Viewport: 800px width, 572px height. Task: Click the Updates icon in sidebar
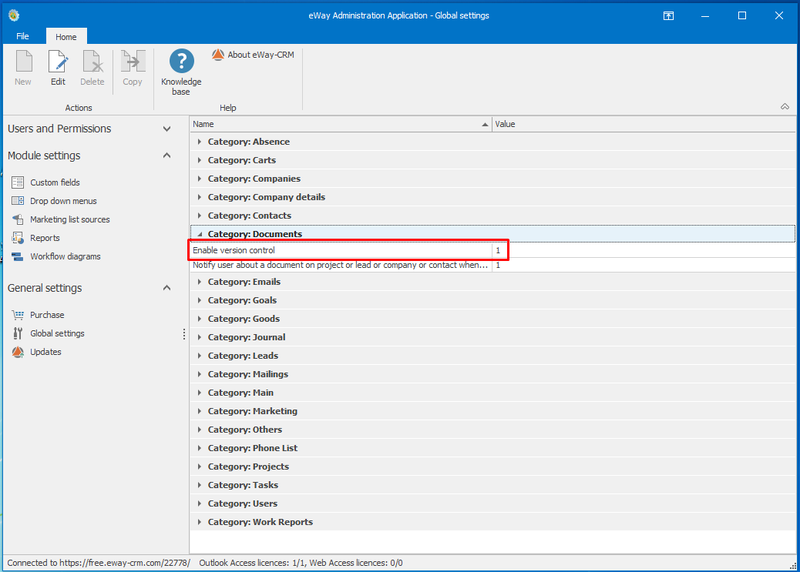18,352
